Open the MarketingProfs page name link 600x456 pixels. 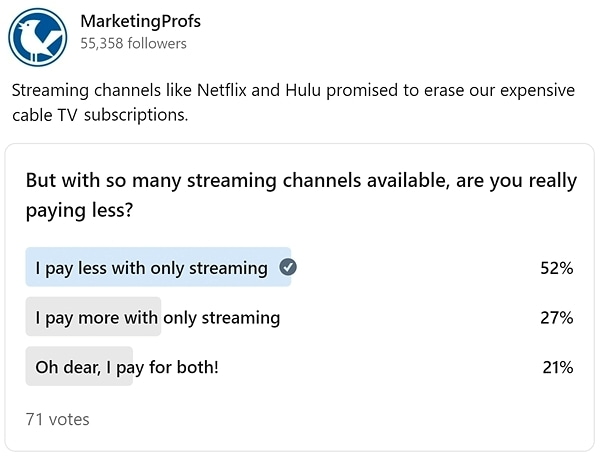coord(140,21)
